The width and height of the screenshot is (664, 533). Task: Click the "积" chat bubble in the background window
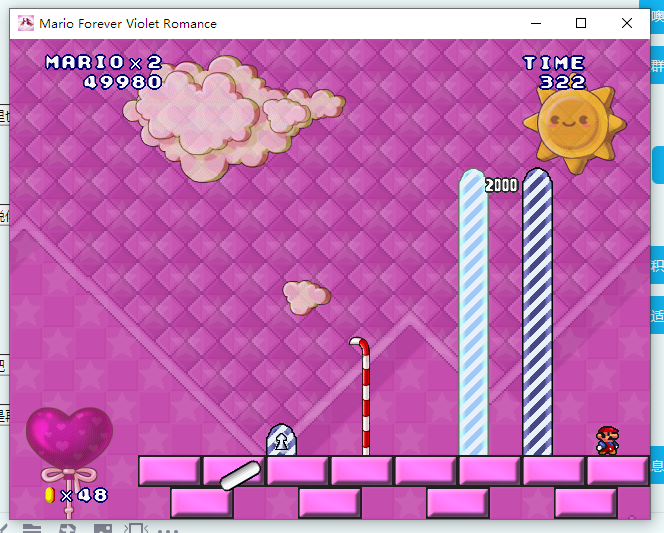click(658, 266)
